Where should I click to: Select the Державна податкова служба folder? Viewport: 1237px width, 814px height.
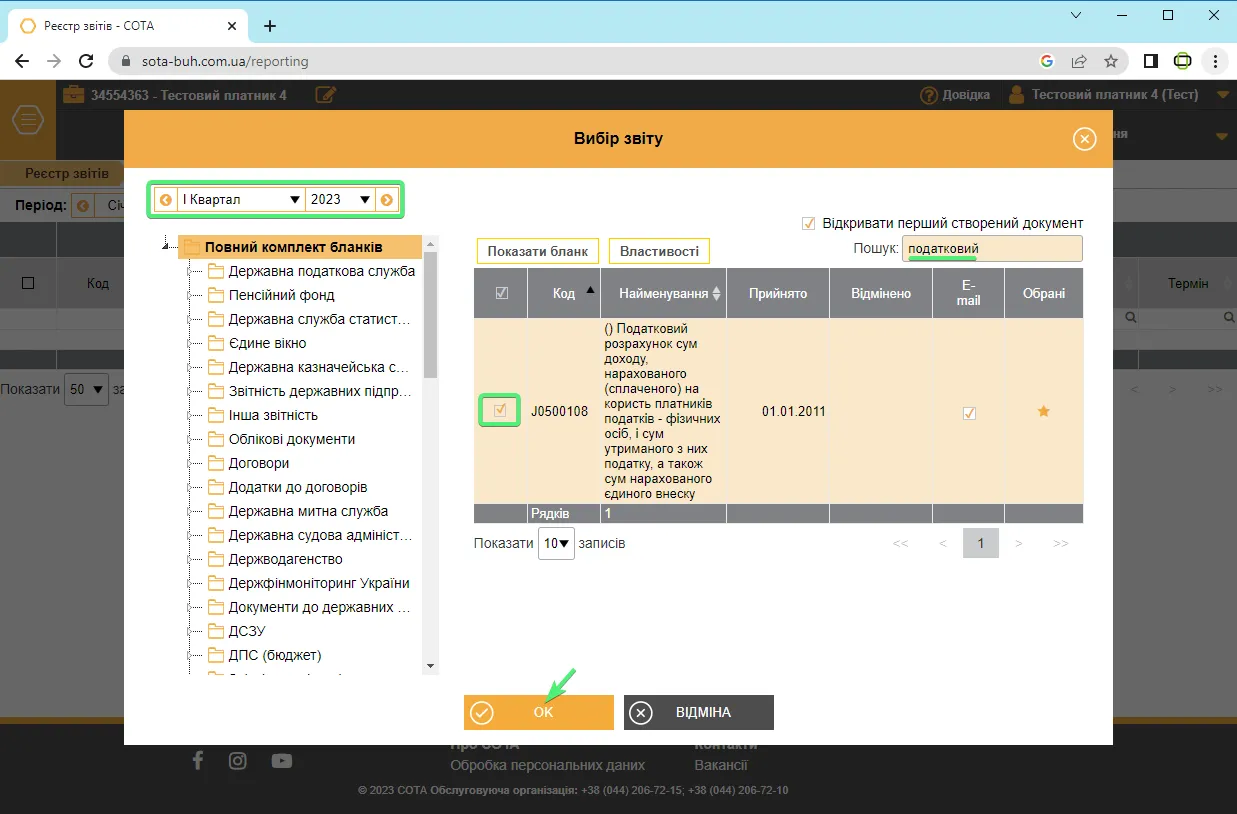click(311, 271)
